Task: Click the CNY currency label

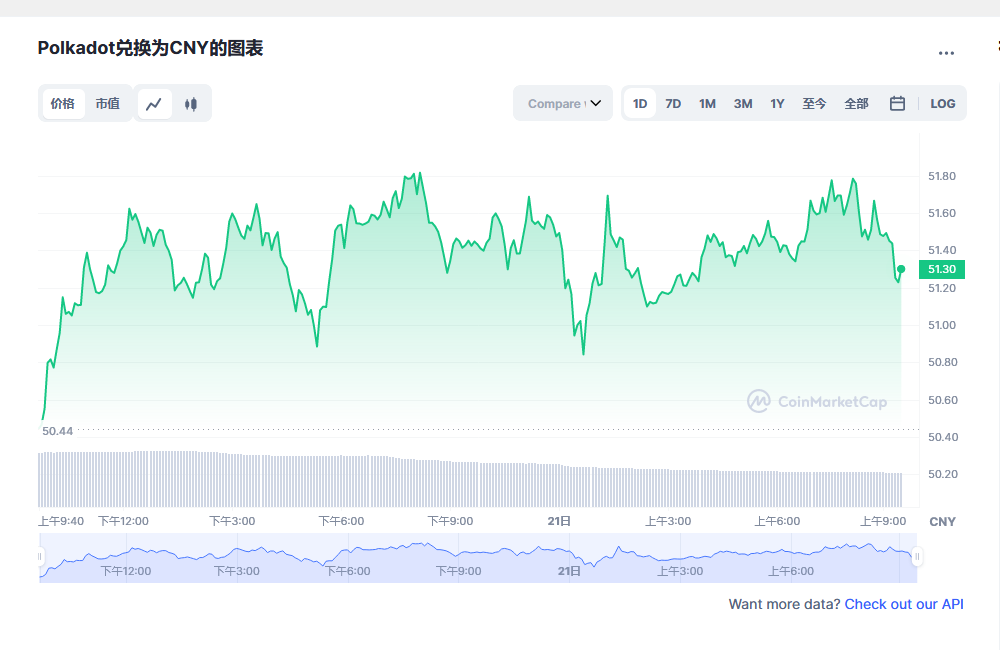Action: click(943, 522)
